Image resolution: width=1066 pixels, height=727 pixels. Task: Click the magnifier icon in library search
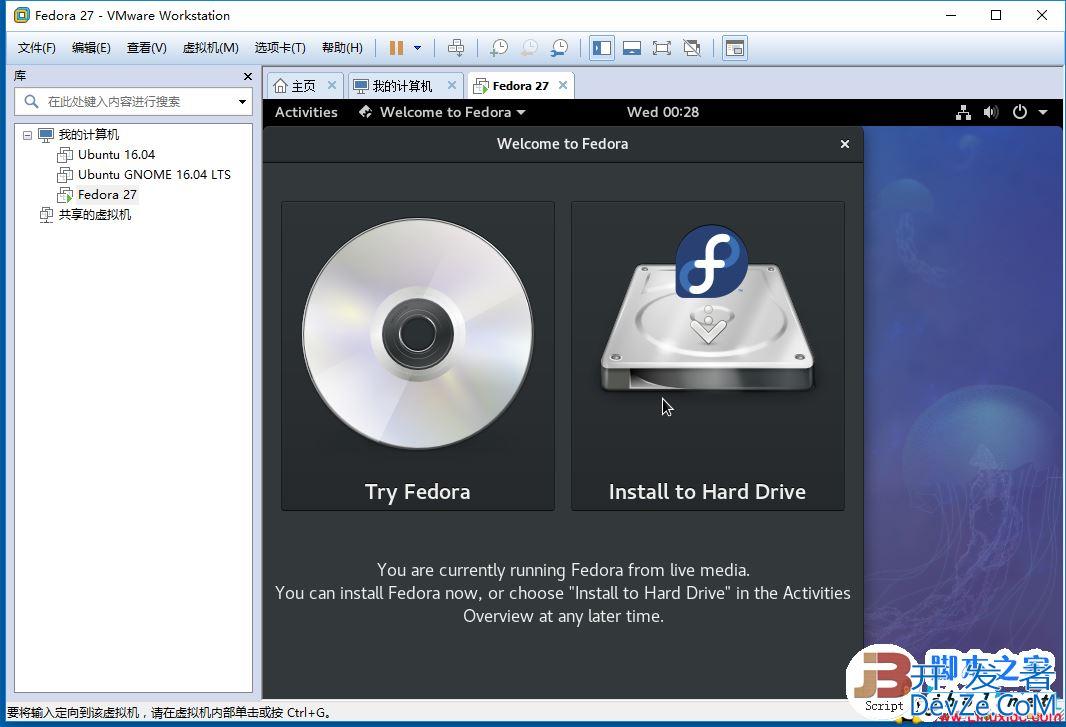31,102
